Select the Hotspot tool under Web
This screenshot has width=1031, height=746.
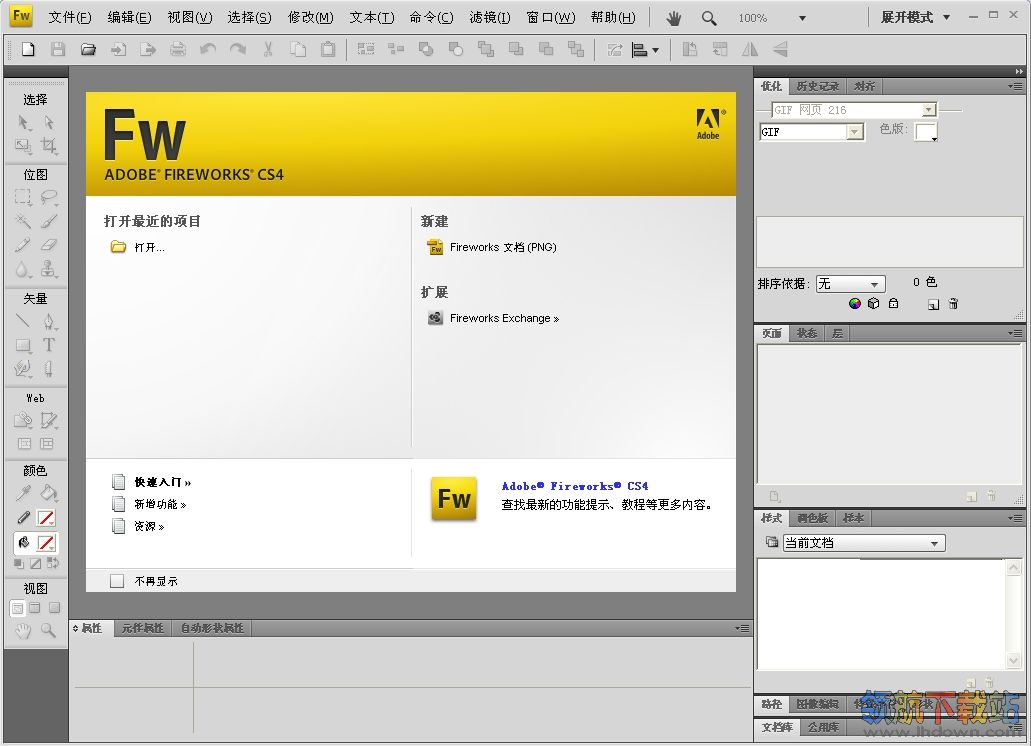tap(24, 420)
